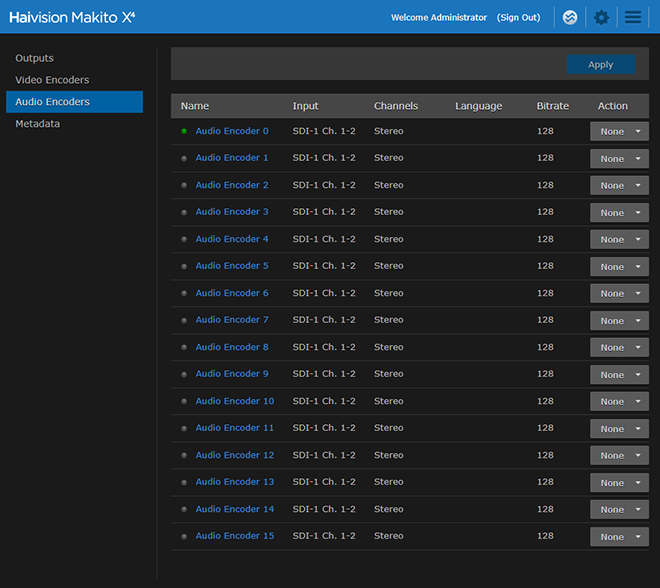Image resolution: width=660 pixels, height=588 pixels.
Task: Open the None dropdown for Audio Encoder 10
Action: tap(619, 402)
